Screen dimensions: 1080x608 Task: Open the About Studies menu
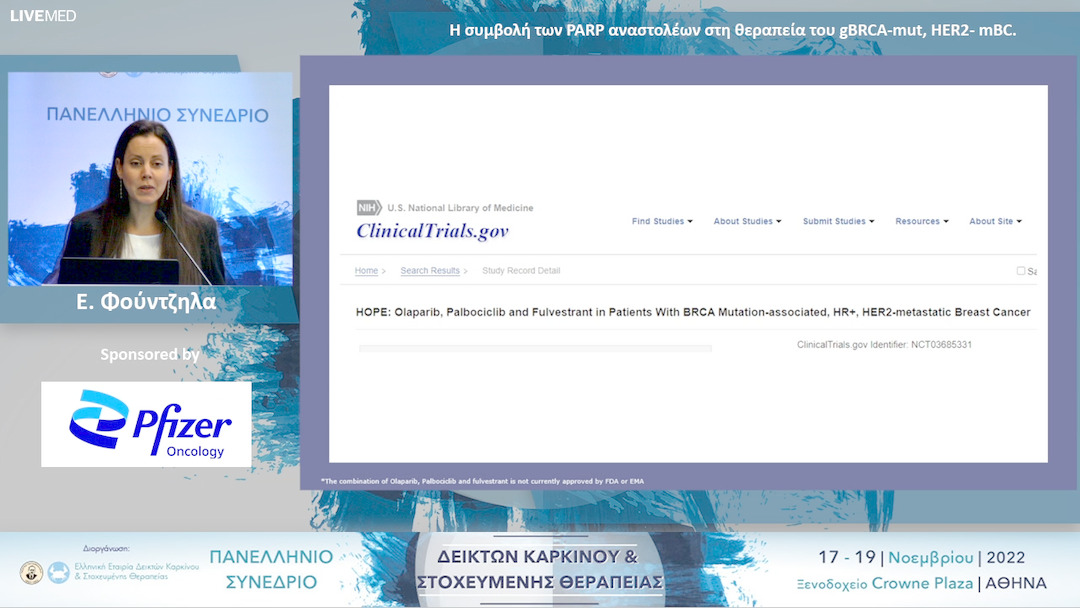coord(746,220)
